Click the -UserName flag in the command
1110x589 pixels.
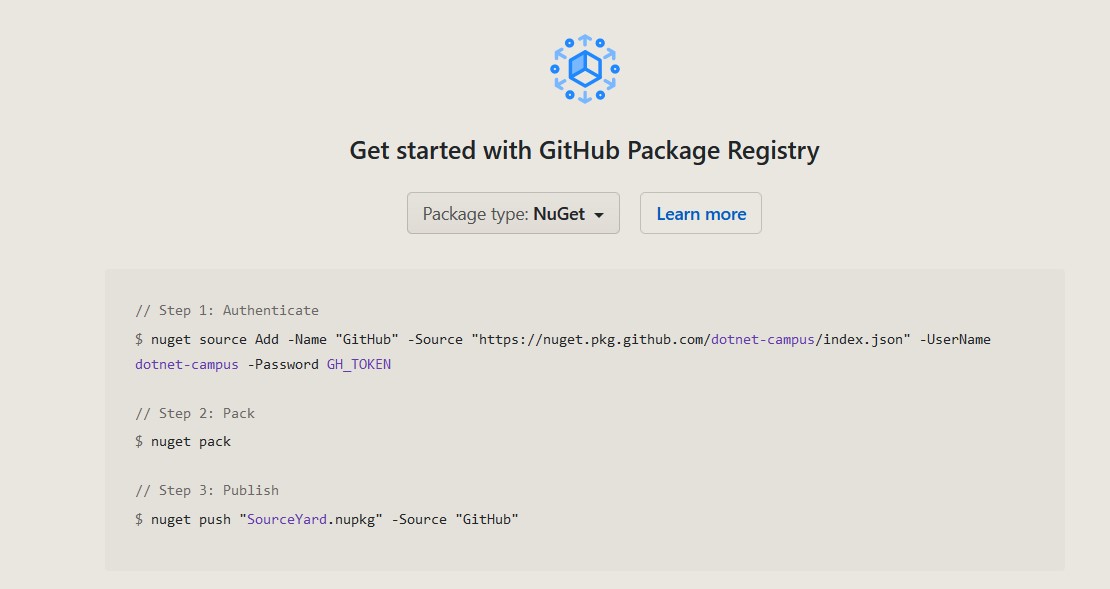click(x=955, y=339)
